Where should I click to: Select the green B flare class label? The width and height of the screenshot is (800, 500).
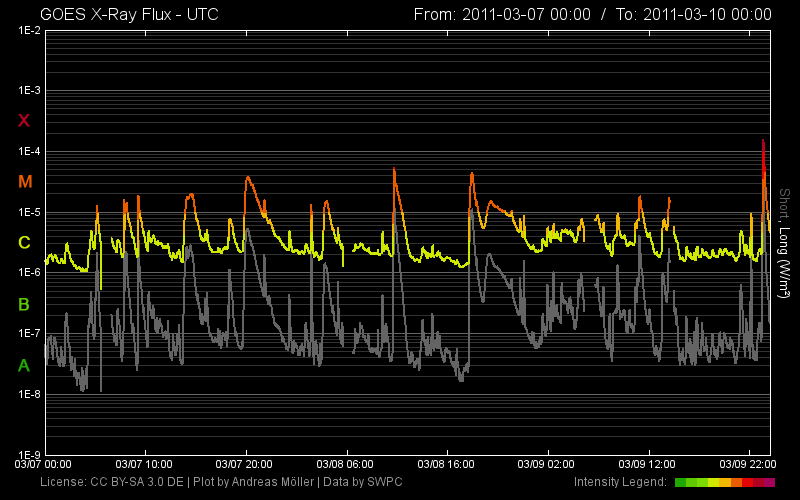[x=25, y=304]
